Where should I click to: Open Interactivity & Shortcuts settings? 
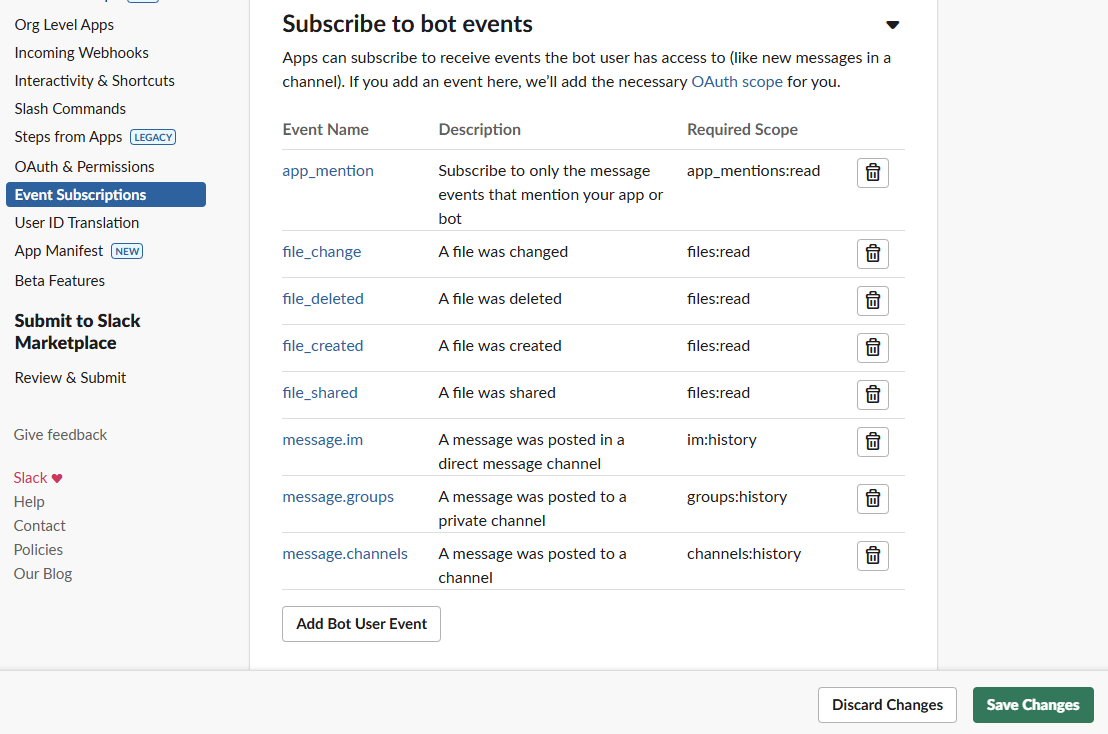pyautogui.click(x=95, y=81)
